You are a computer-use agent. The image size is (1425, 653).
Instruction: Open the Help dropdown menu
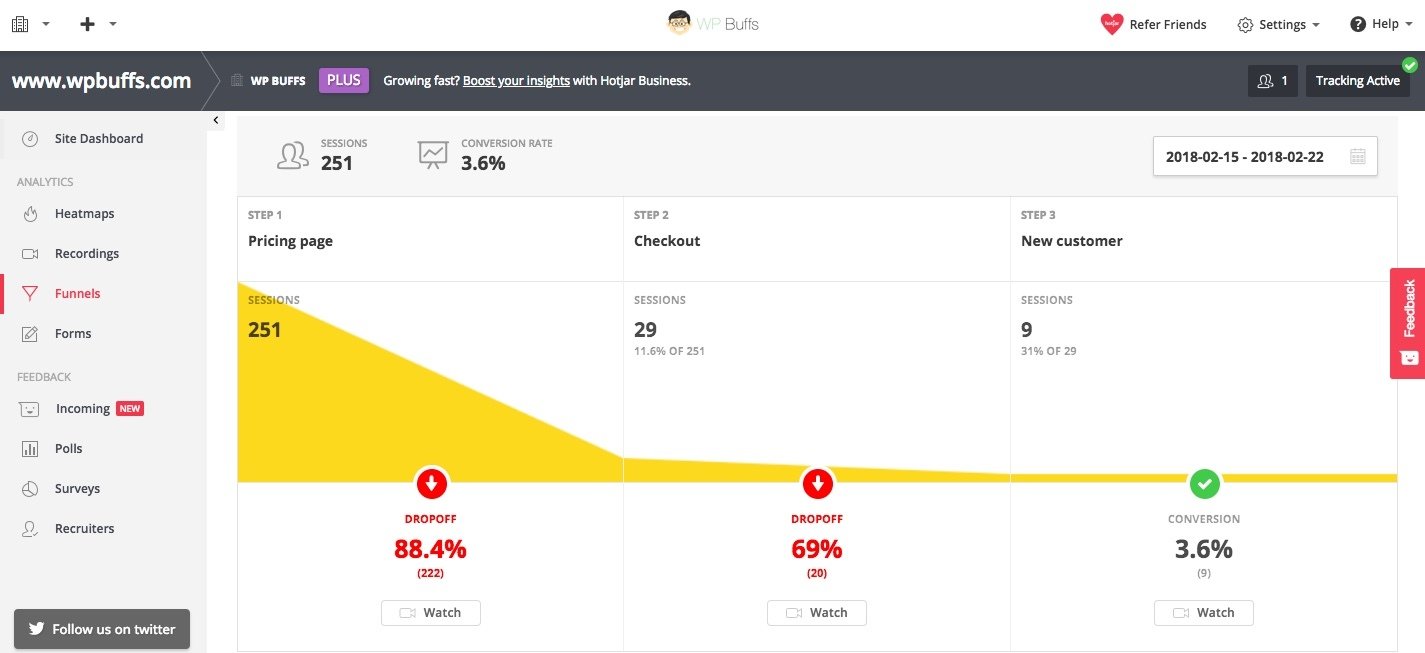(1382, 24)
